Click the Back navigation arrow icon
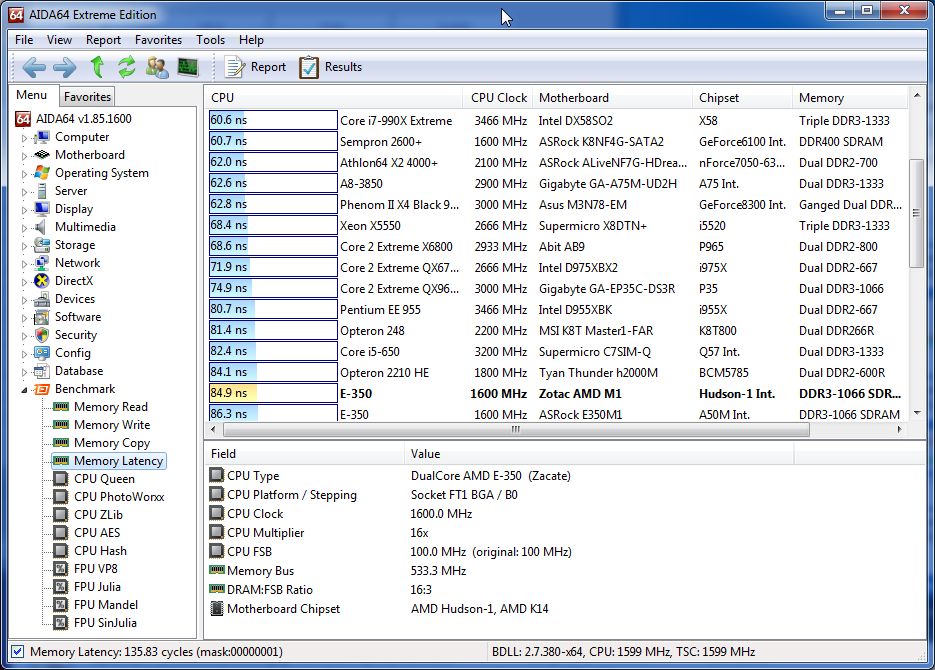 click(34, 67)
